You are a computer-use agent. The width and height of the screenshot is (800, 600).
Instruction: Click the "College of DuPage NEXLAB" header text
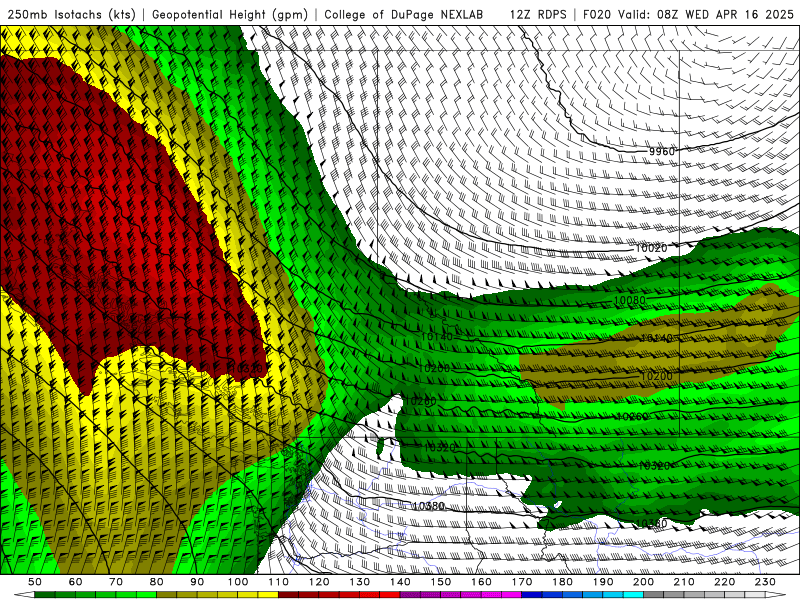404,15
